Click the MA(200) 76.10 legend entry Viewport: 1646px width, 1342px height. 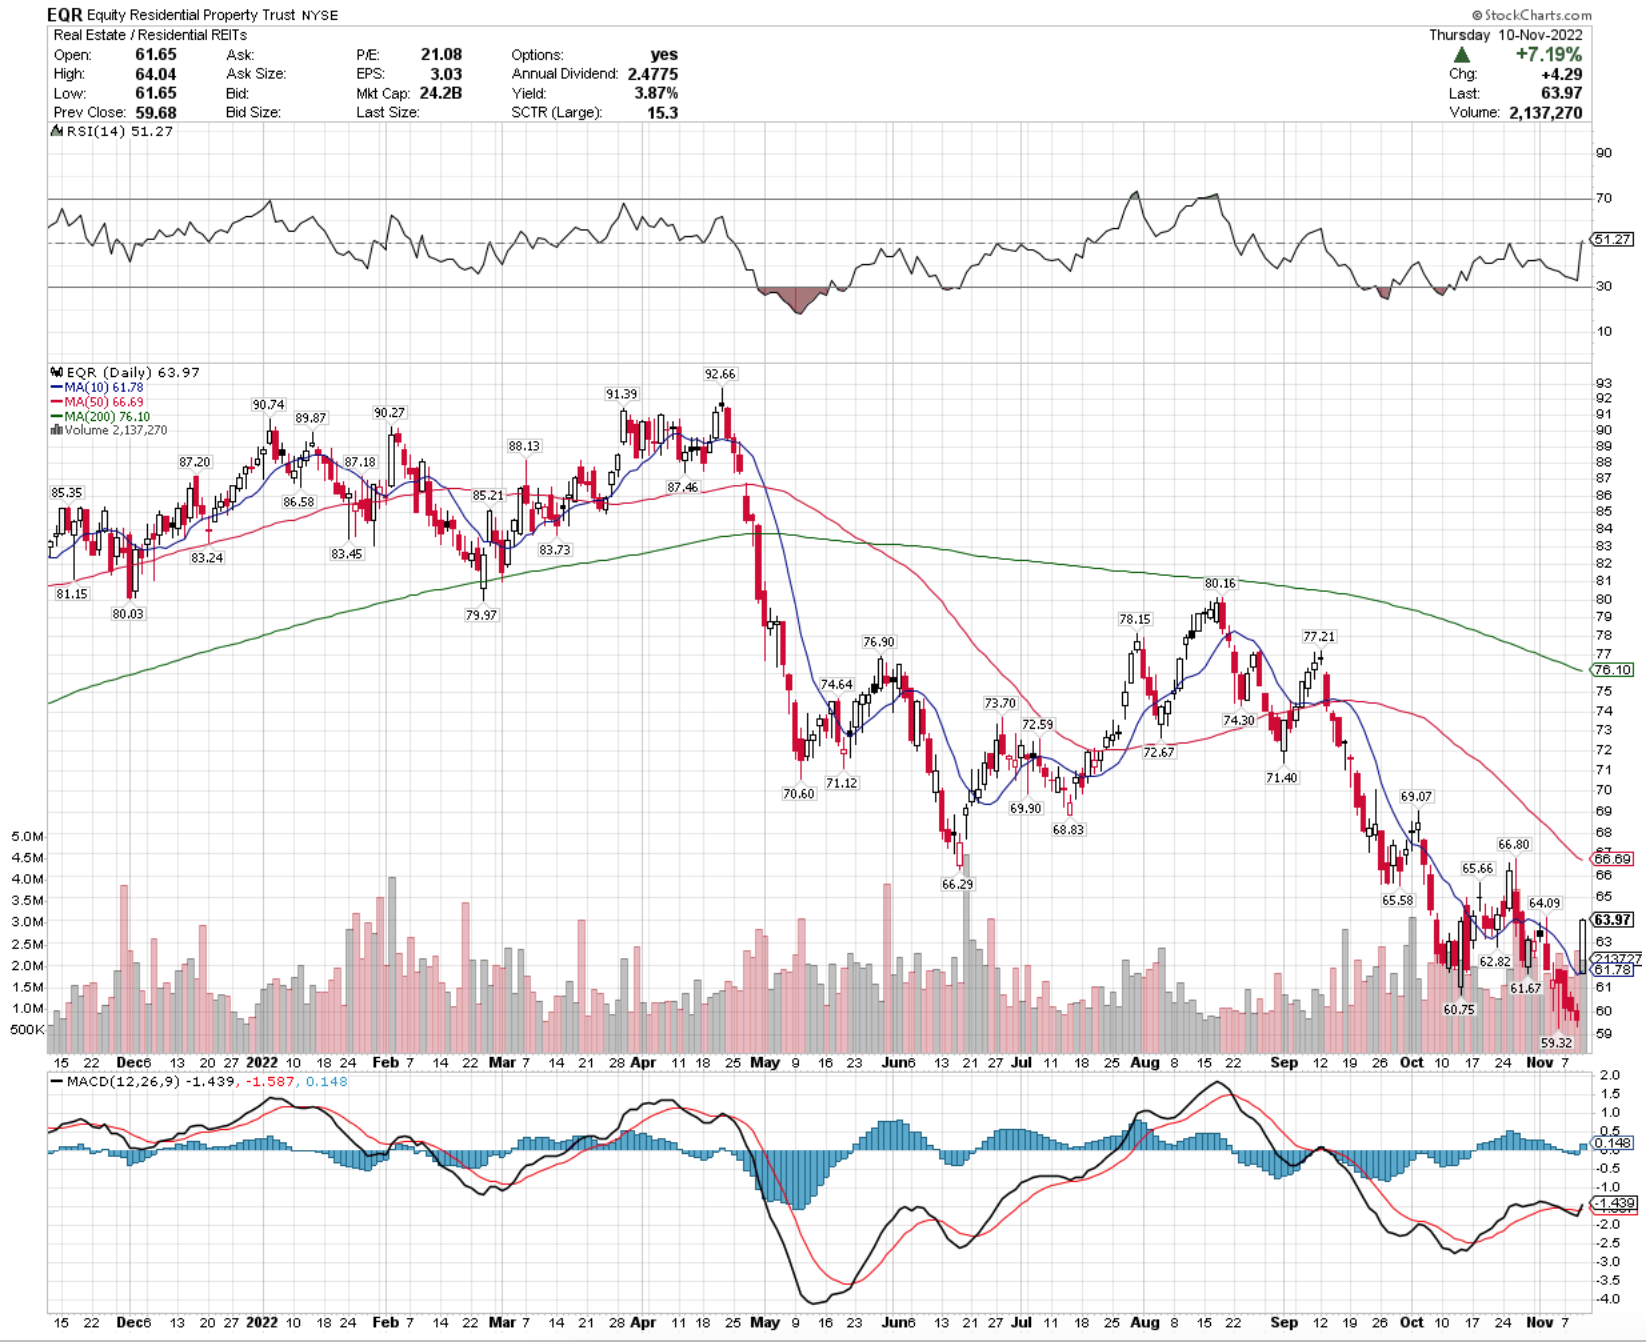pos(107,416)
